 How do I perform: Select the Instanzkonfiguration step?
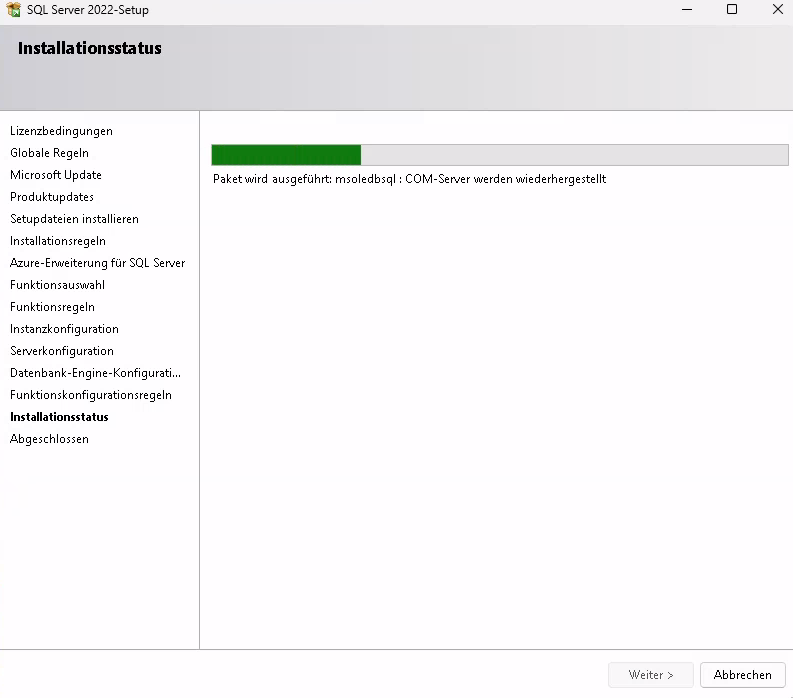tap(64, 329)
